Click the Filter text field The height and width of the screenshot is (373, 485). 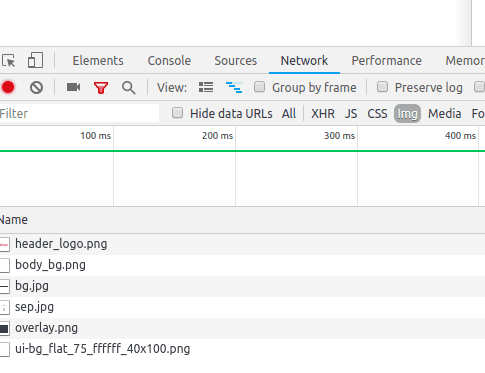coord(79,113)
